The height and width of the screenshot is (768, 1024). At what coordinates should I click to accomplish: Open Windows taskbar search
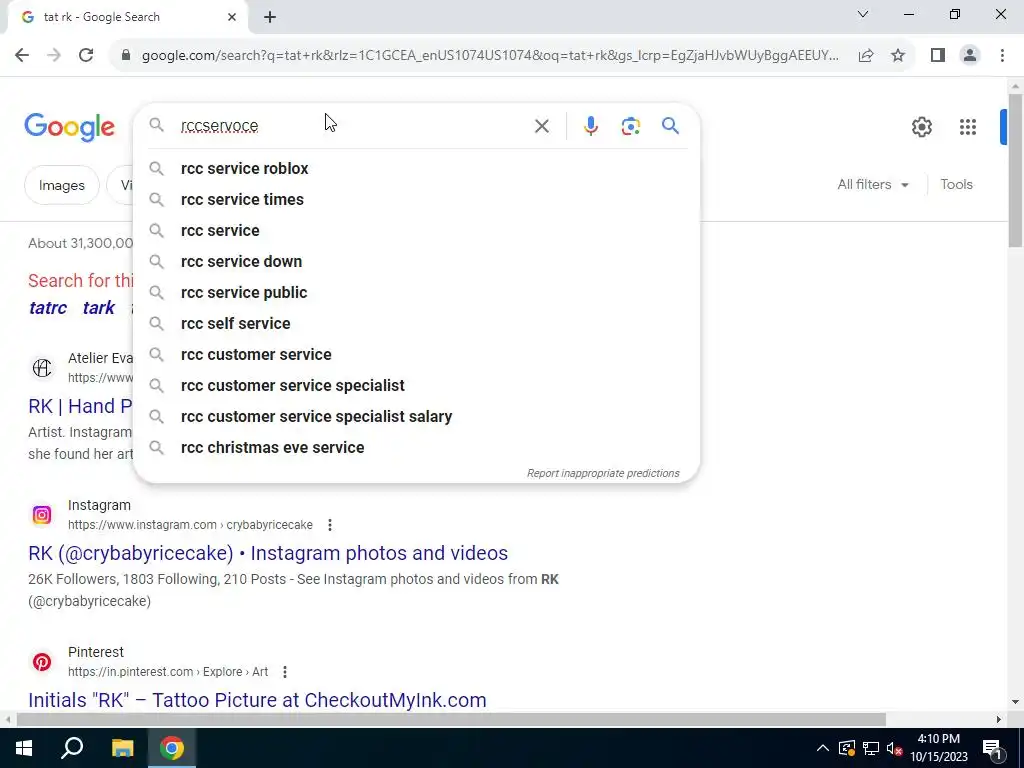(72, 748)
